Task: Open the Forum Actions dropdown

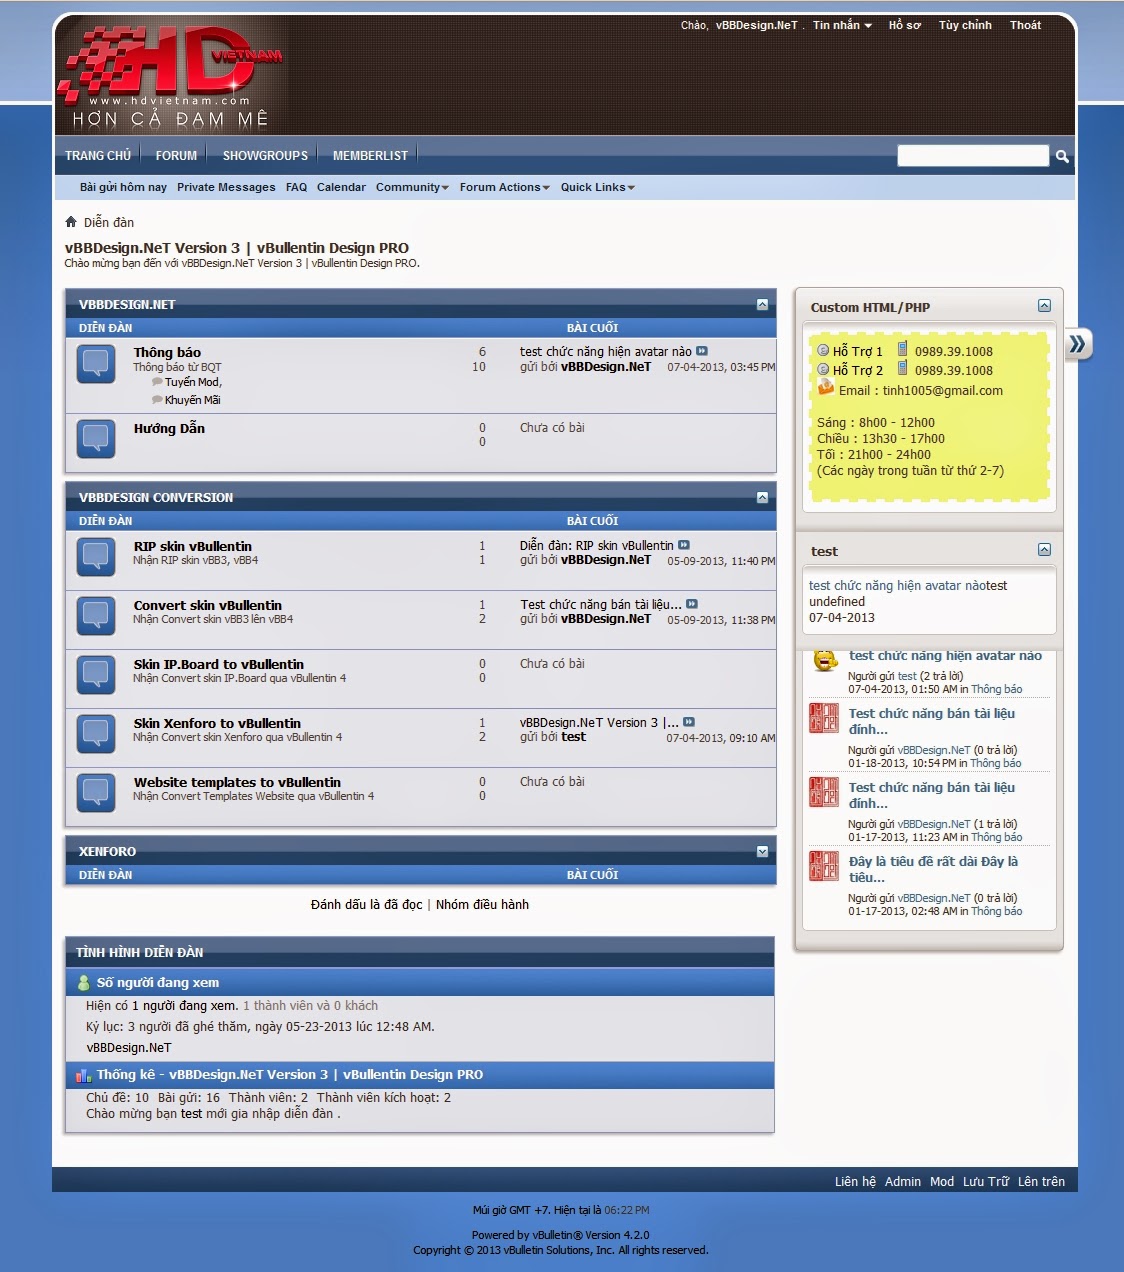Action: [504, 187]
